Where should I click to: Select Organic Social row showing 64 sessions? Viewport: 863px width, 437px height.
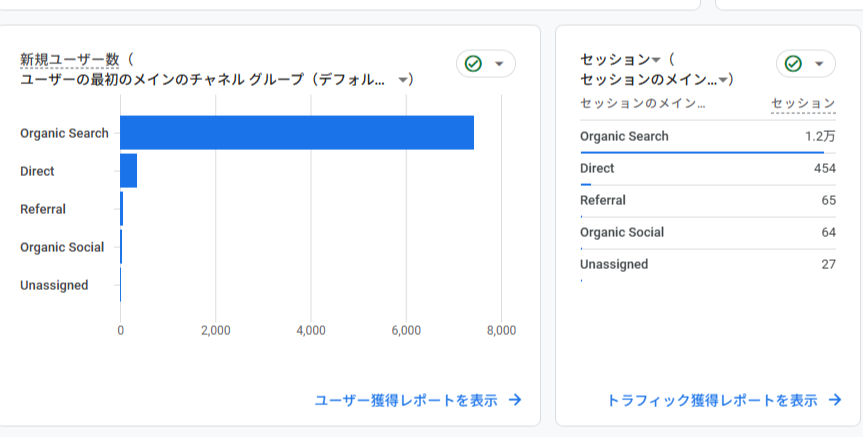707,233
